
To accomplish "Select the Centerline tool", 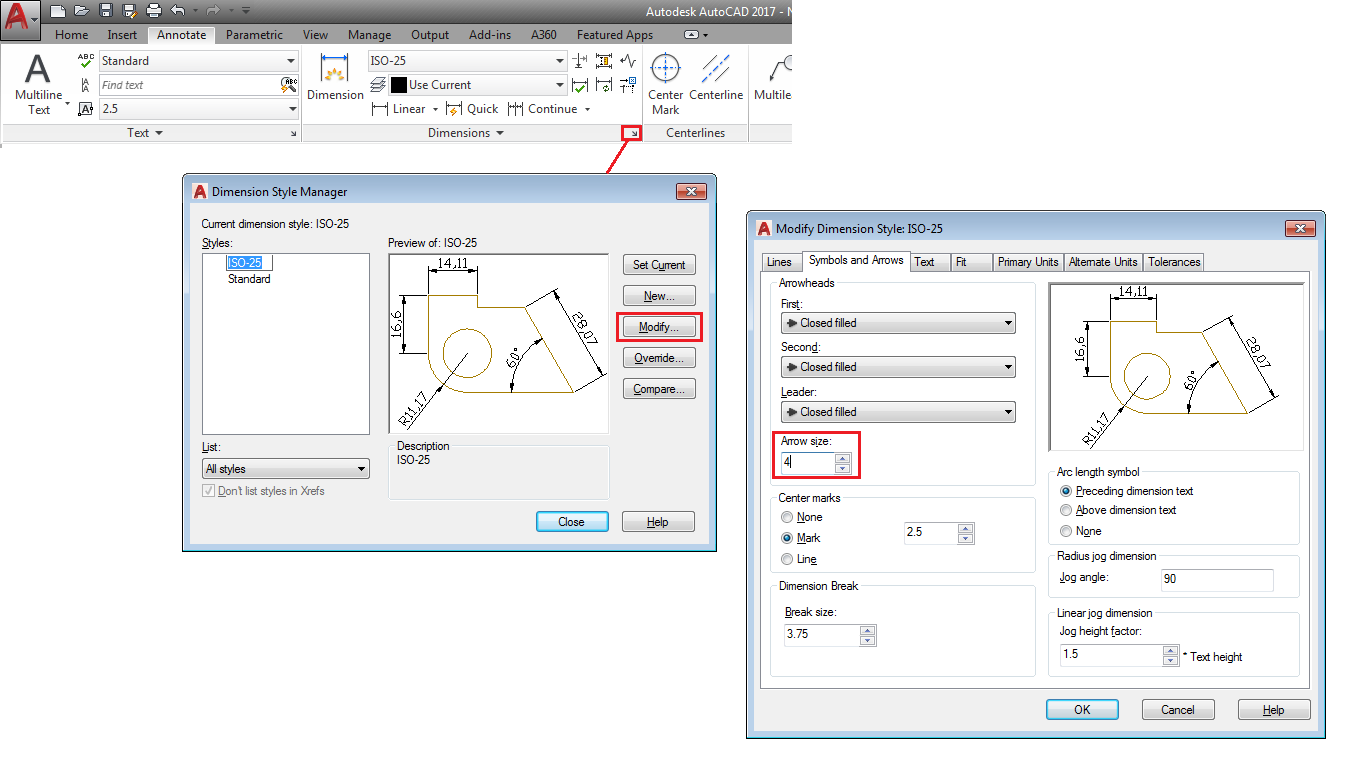I will tap(716, 77).
